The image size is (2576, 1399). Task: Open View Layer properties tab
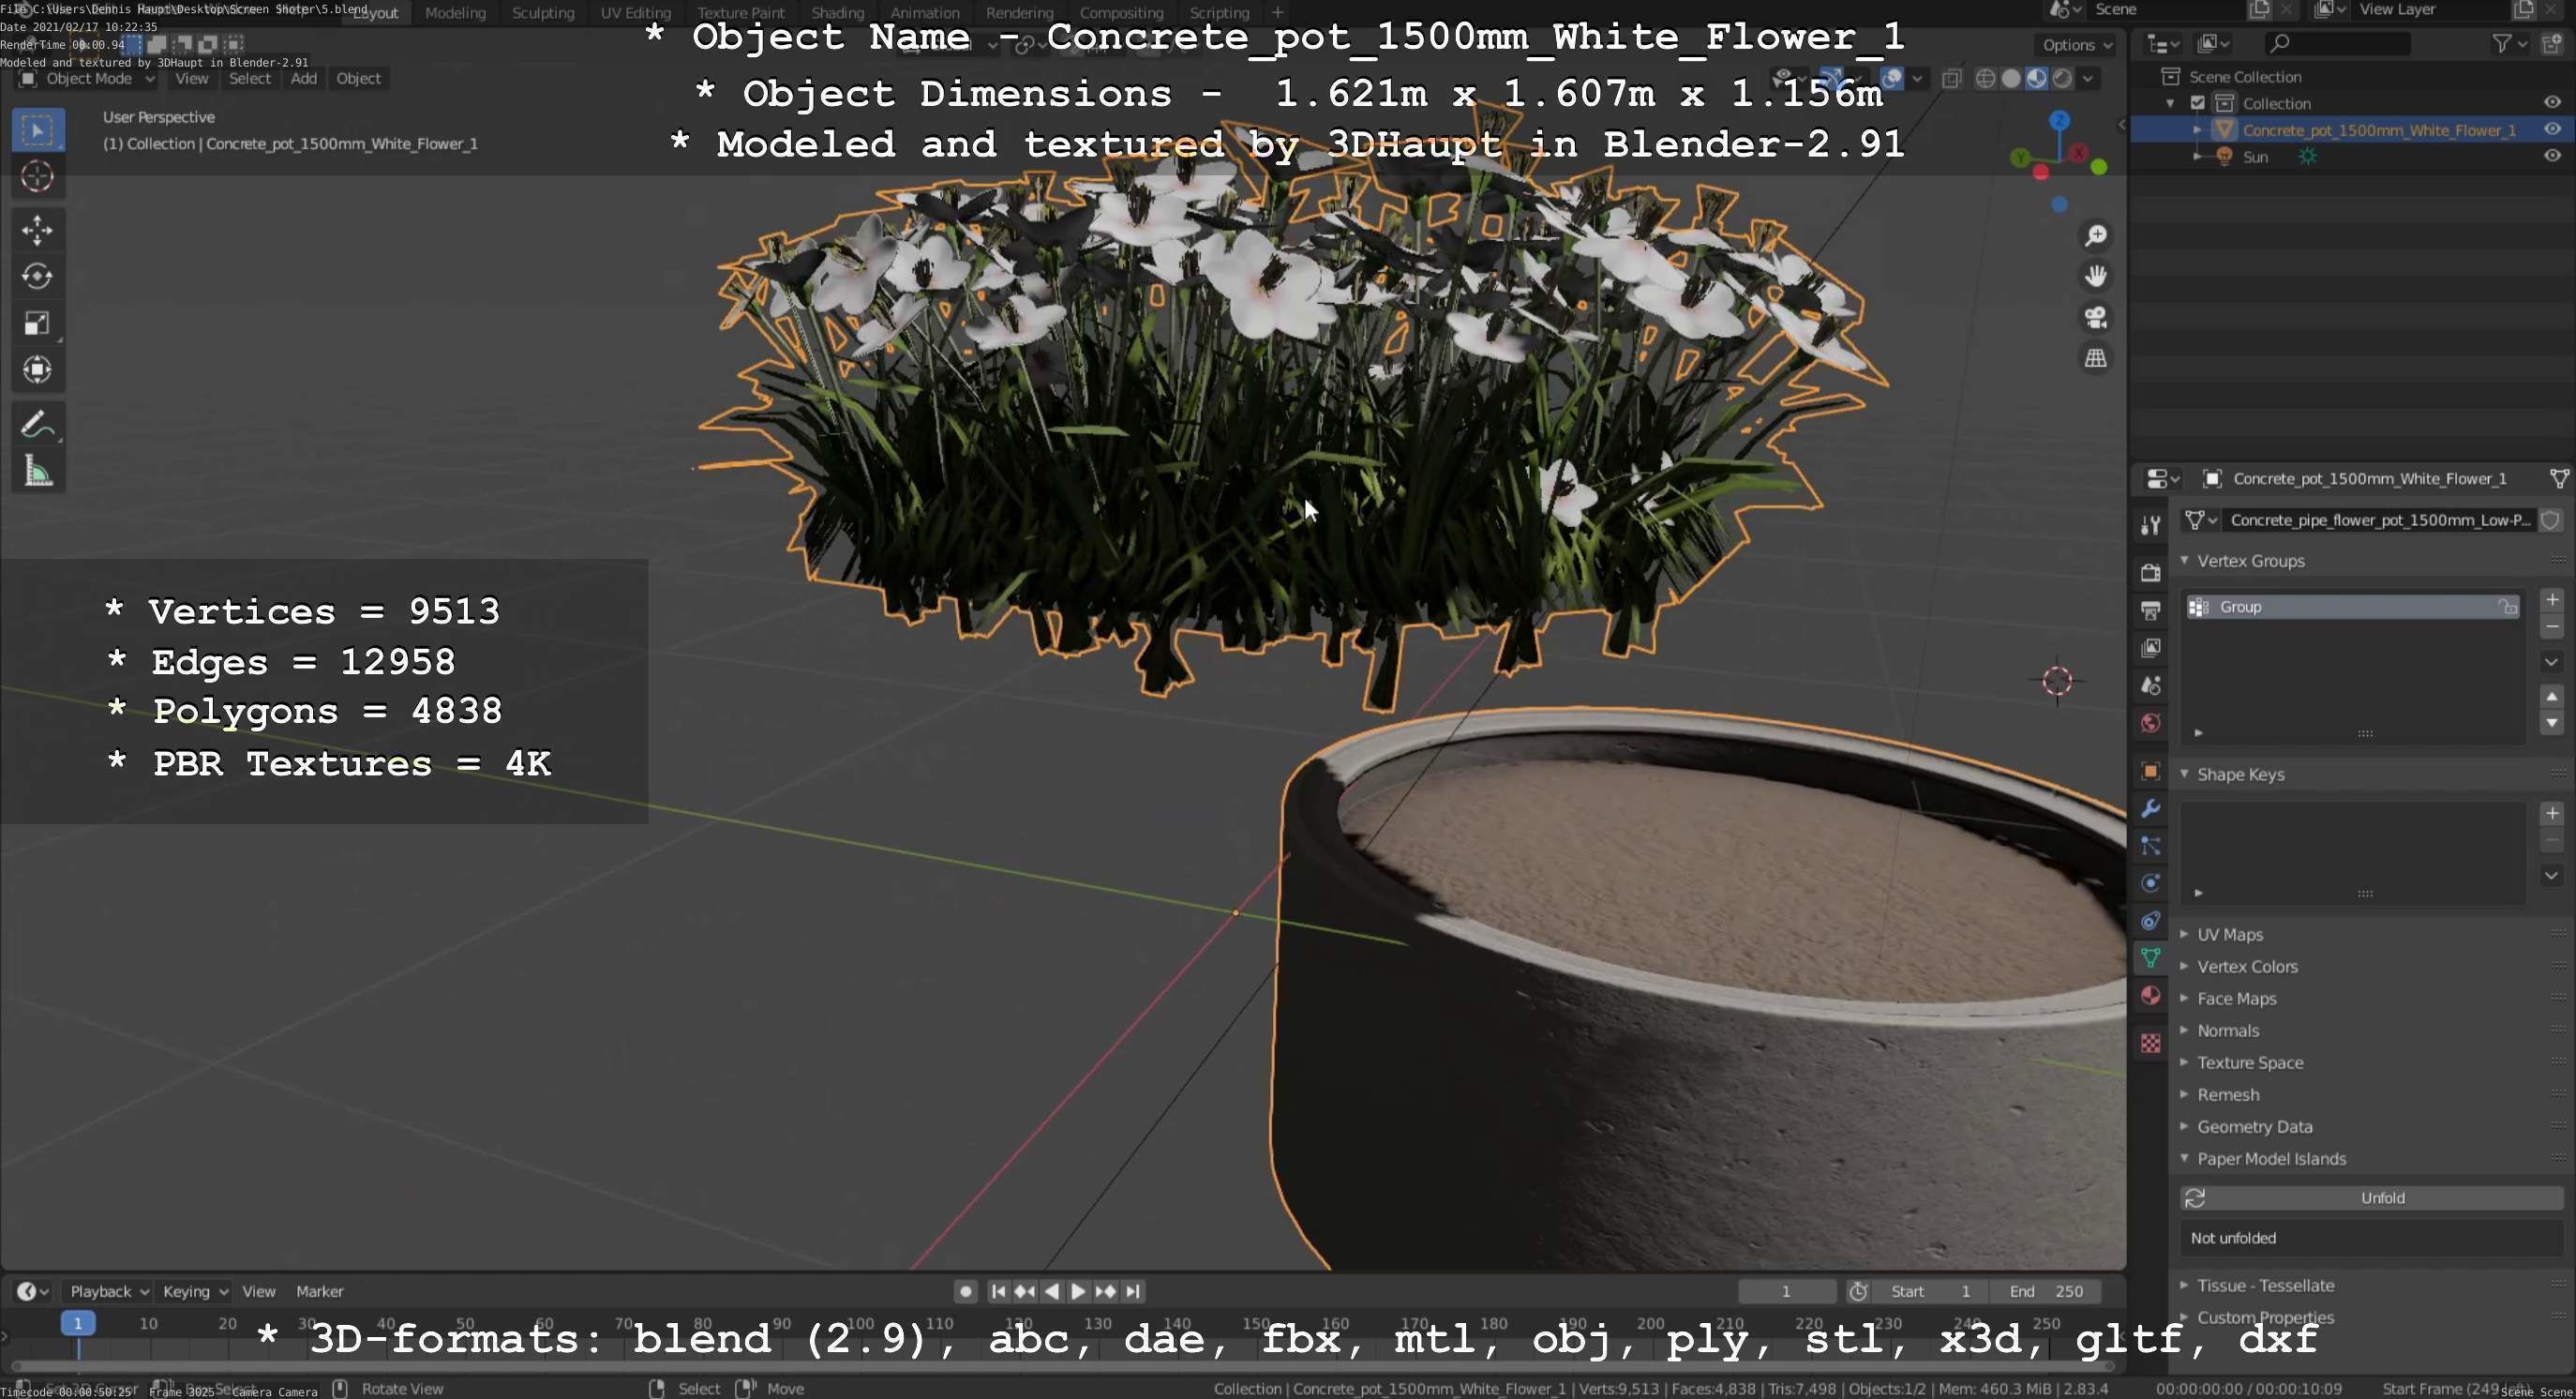(x=2151, y=648)
